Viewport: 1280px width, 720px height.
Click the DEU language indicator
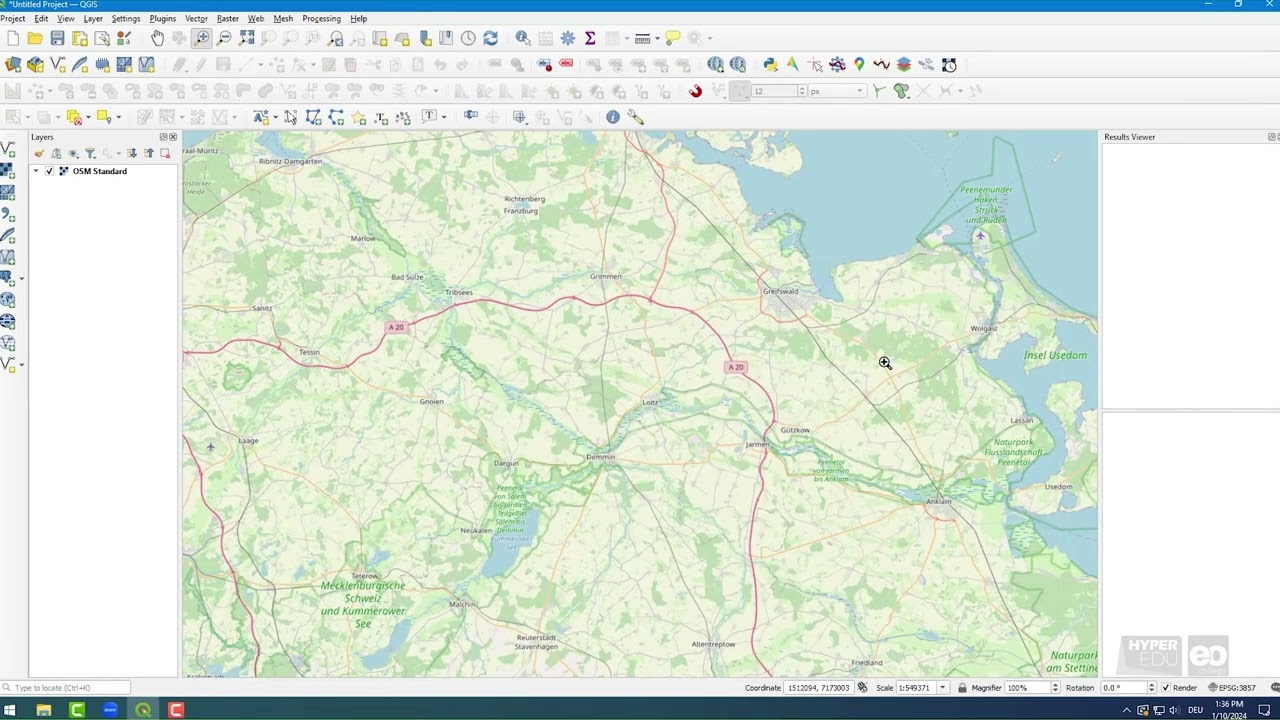click(x=1195, y=710)
